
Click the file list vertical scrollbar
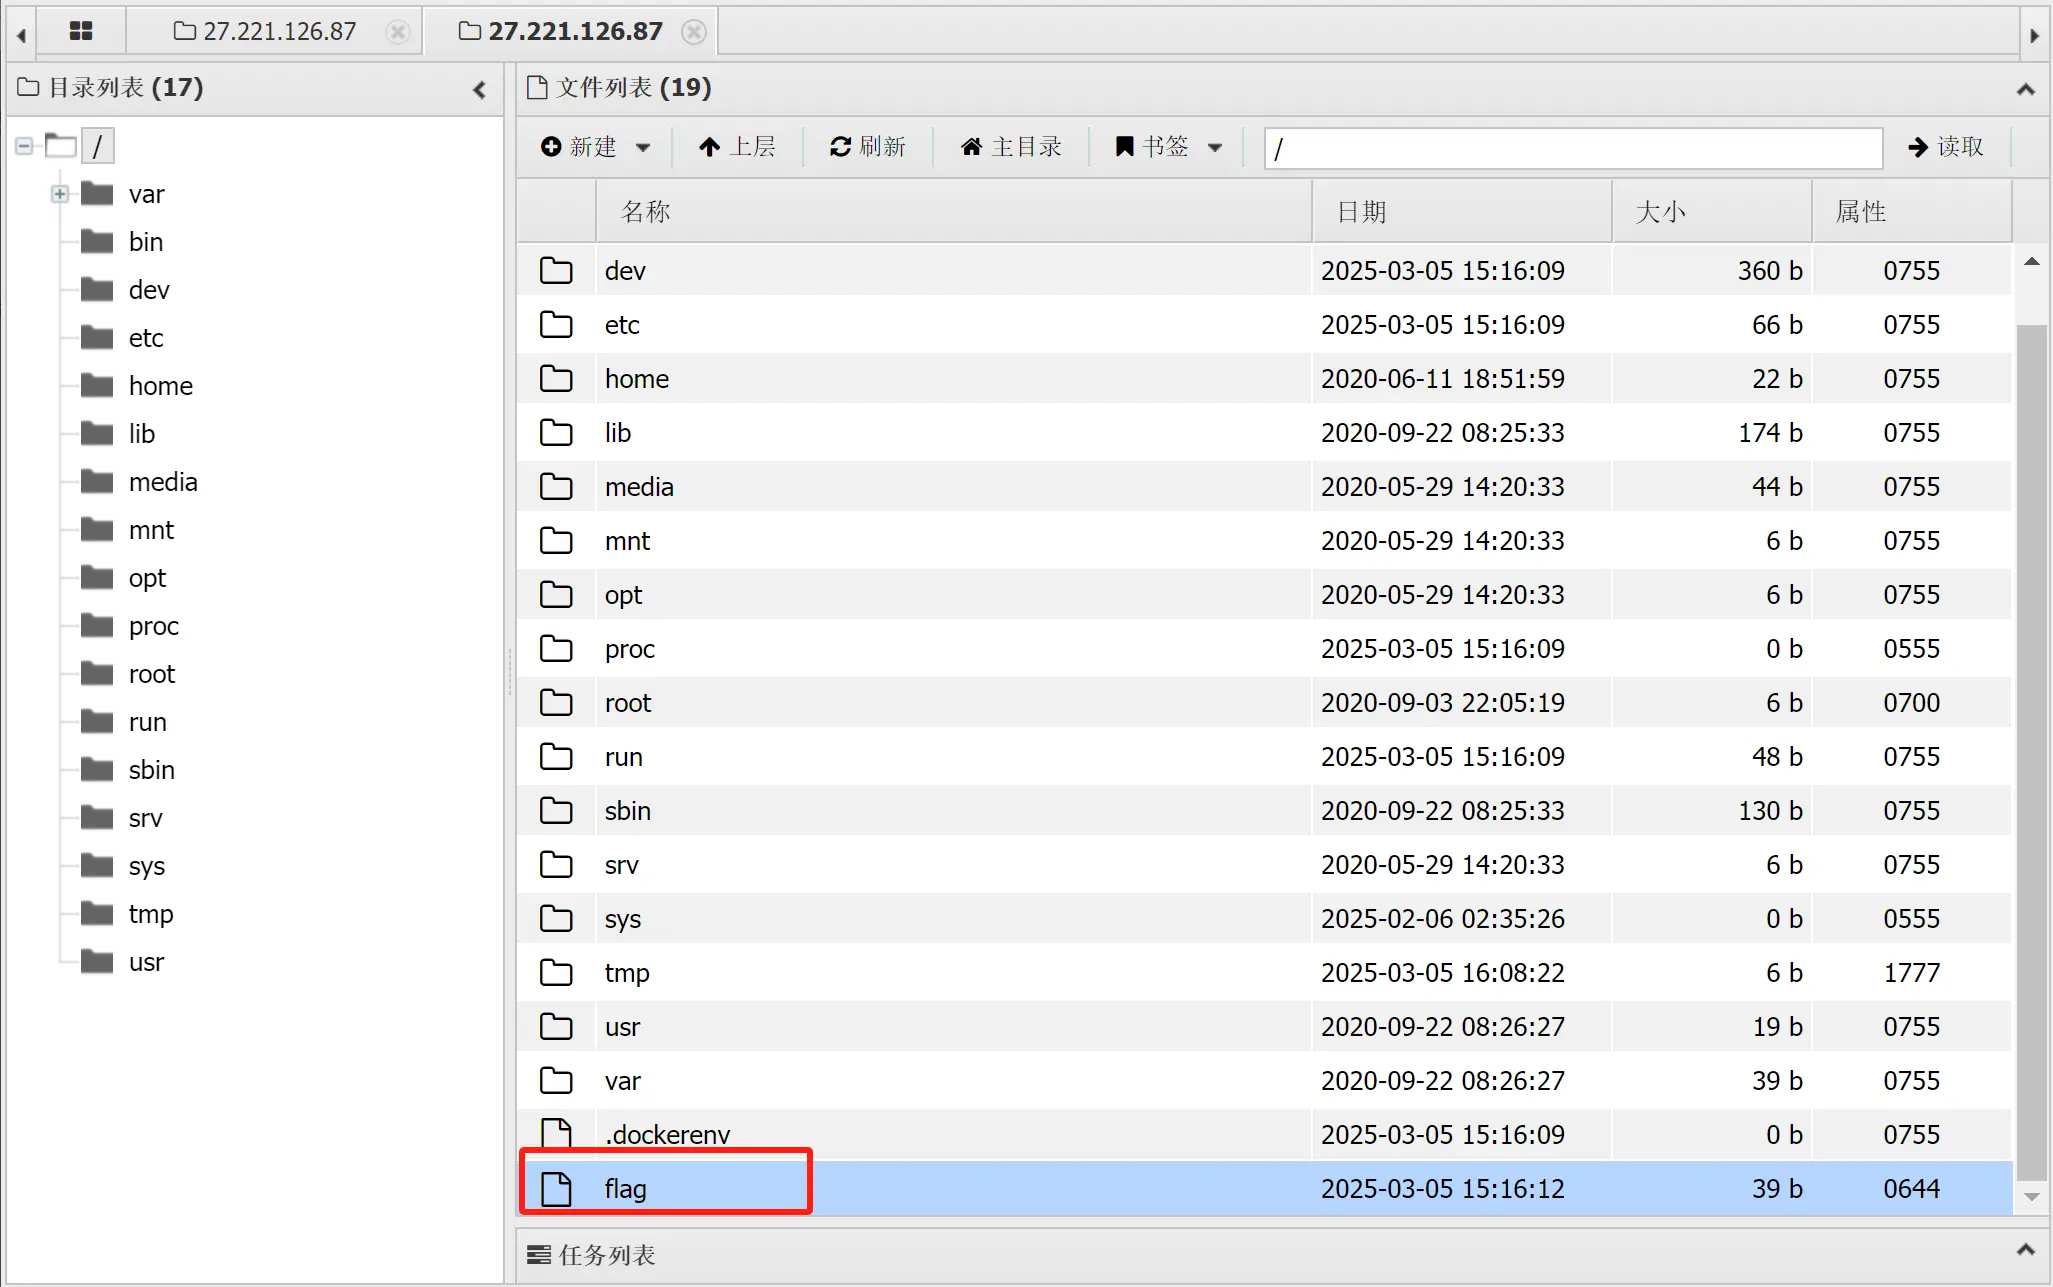2031,750
